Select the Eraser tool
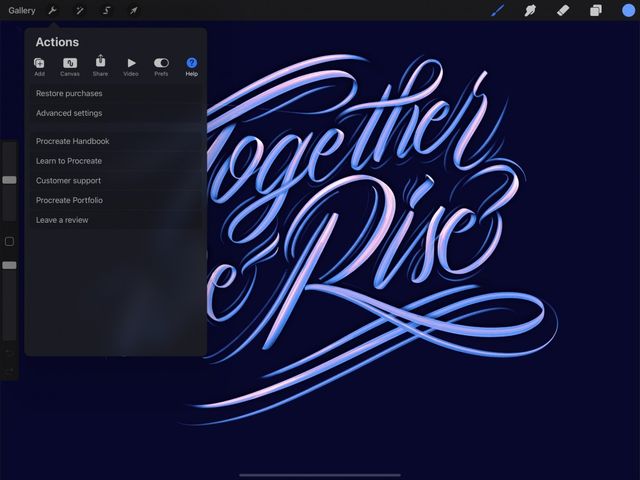Screen dimensions: 640x480 pos(562,10)
